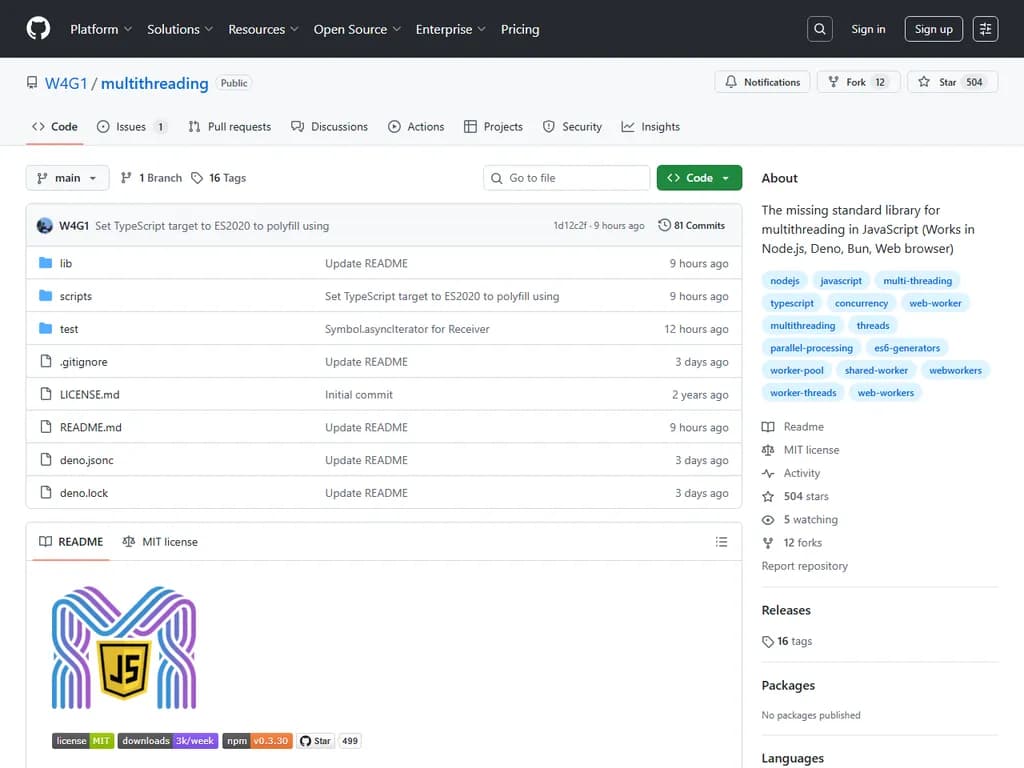Screen dimensions: 1024x768
Task: Click the 81 Commits history link
Action: point(691,226)
